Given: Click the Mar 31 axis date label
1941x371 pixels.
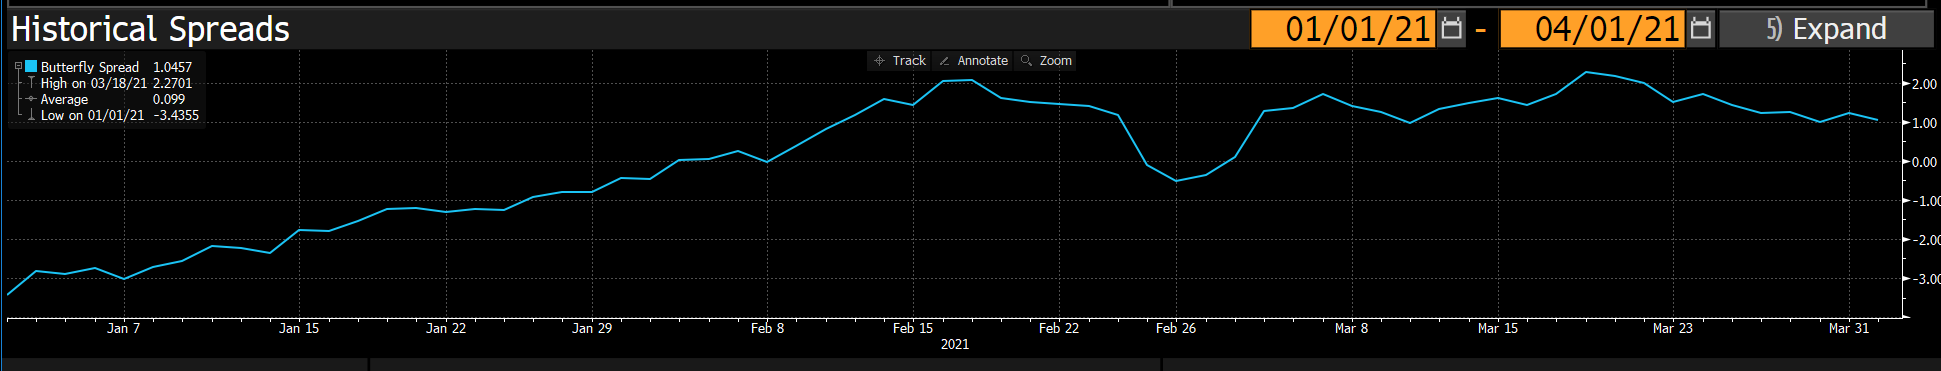Looking at the screenshot, I should coord(1849,328).
